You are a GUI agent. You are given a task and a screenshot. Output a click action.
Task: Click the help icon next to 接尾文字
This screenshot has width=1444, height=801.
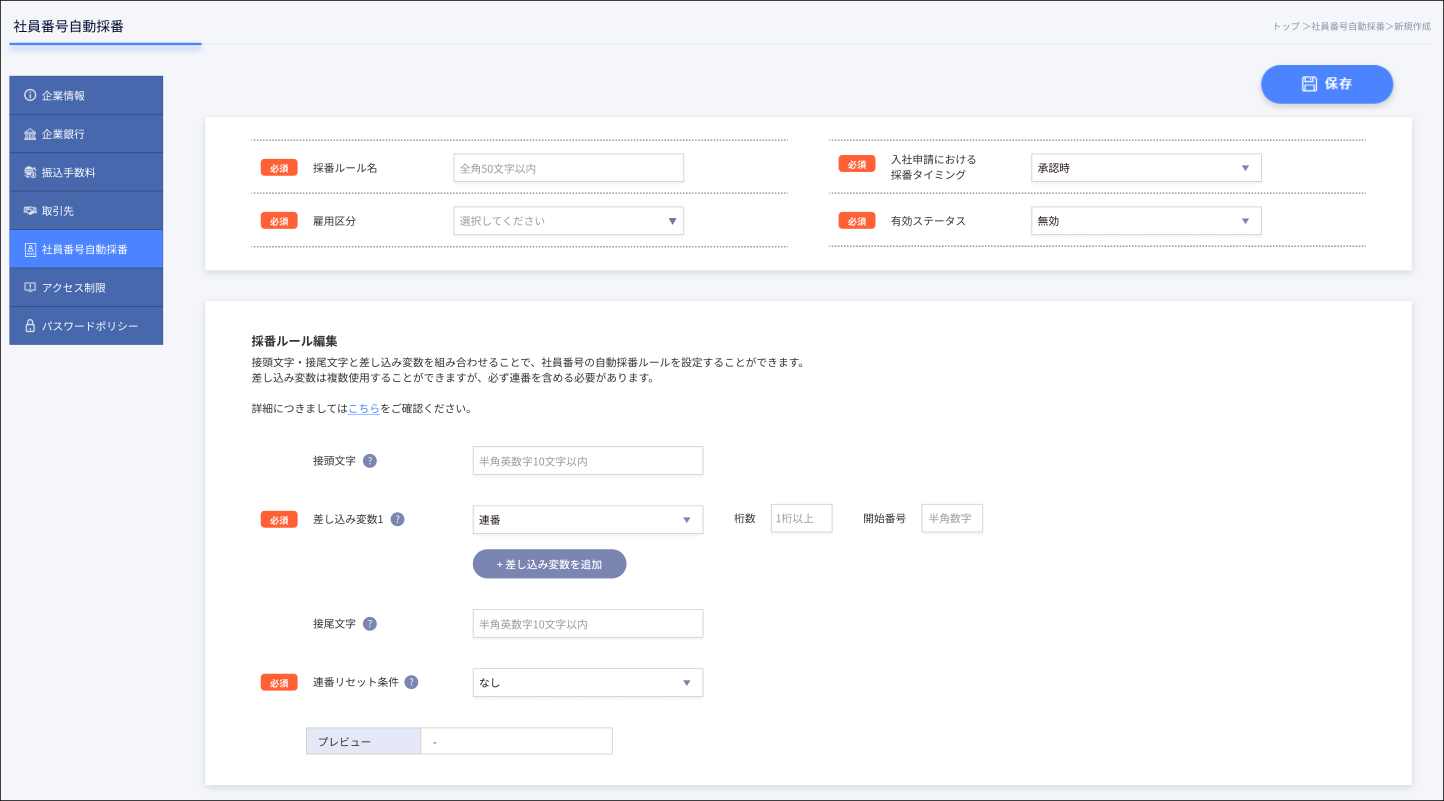[x=370, y=624]
